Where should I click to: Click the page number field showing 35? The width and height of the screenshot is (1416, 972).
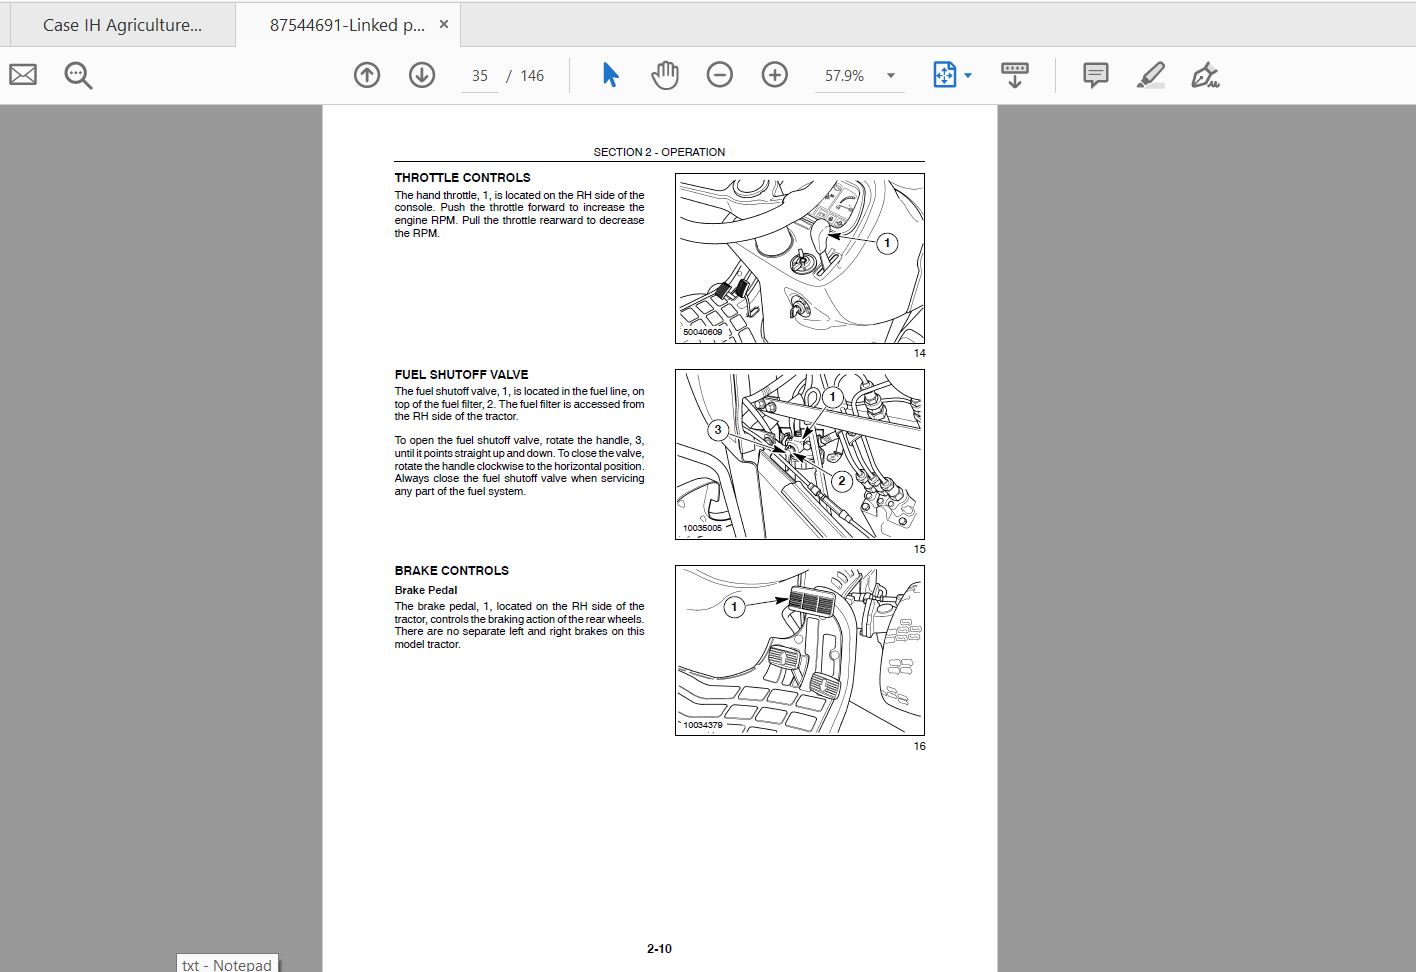[480, 76]
